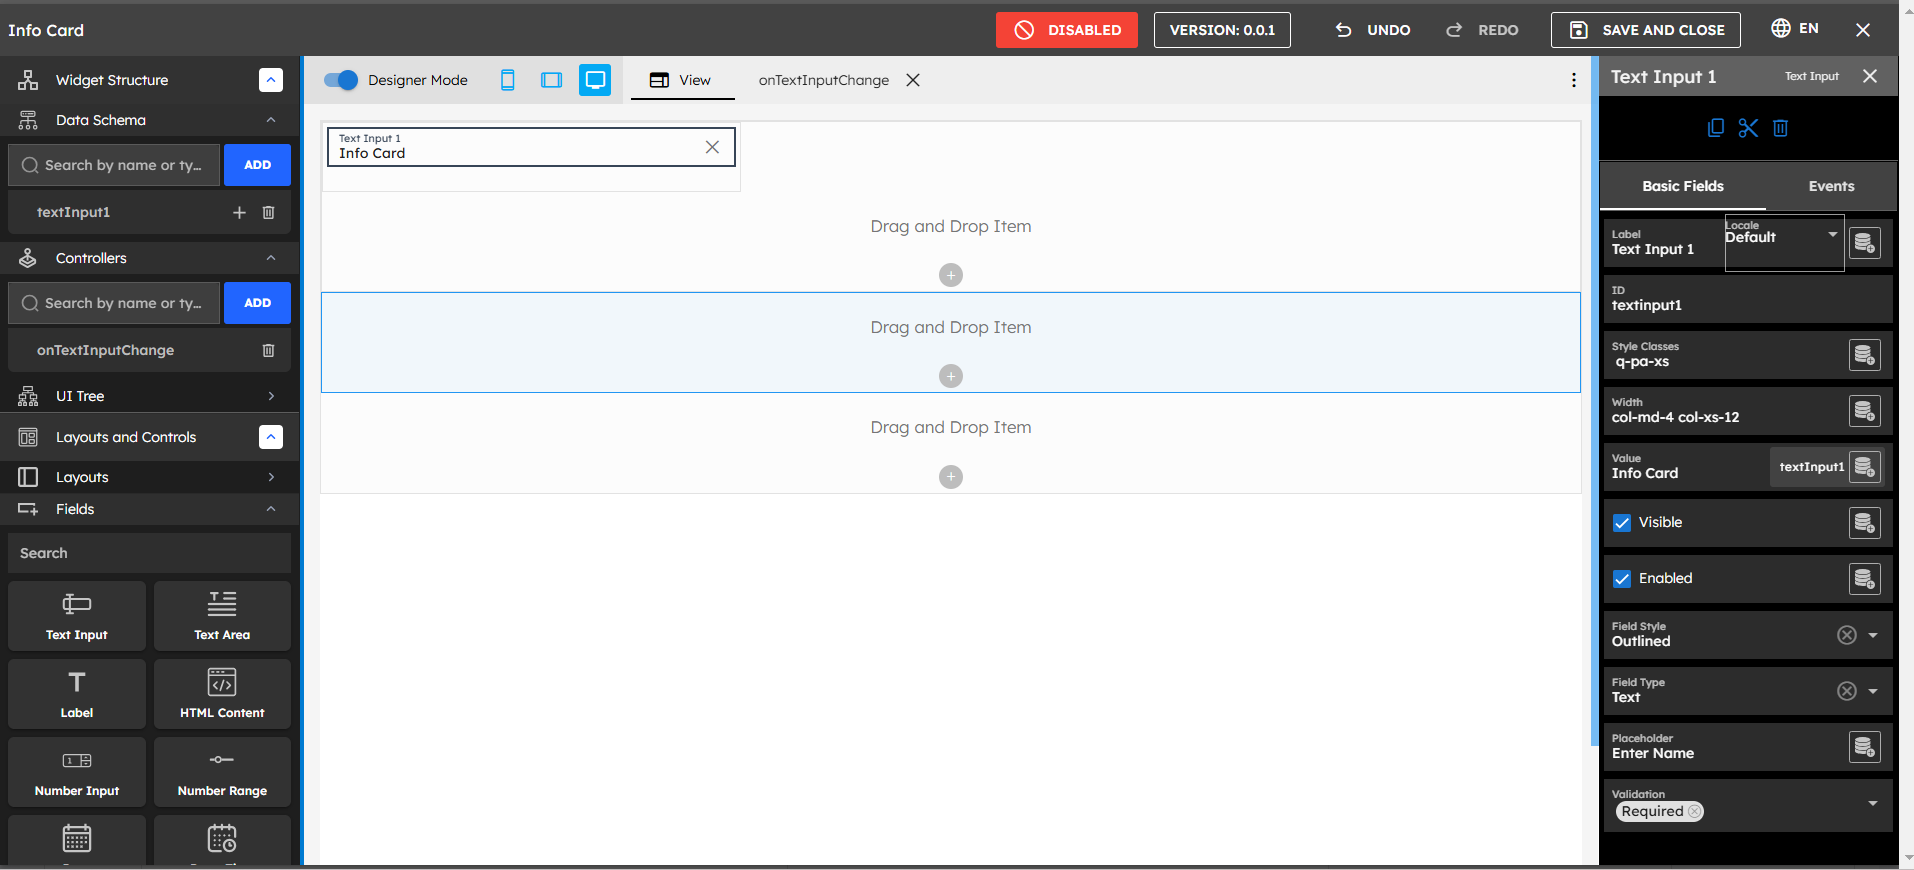Delete the Text Input 1 widget
Image resolution: width=1914 pixels, height=870 pixels.
(x=1780, y=128)
